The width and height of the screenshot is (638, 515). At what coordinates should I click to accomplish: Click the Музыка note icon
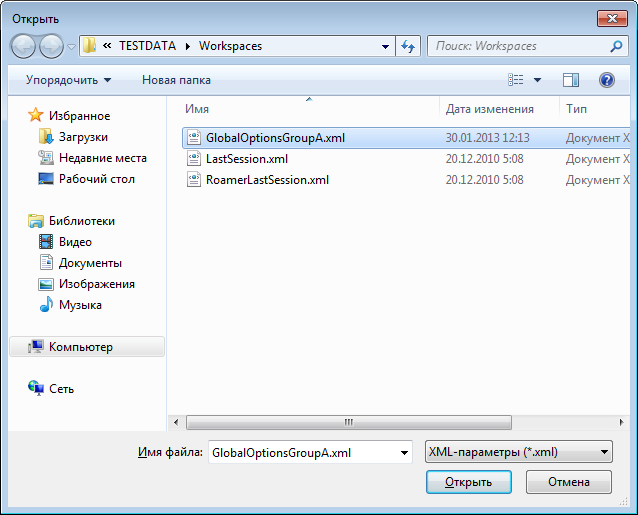coord(46,304)
